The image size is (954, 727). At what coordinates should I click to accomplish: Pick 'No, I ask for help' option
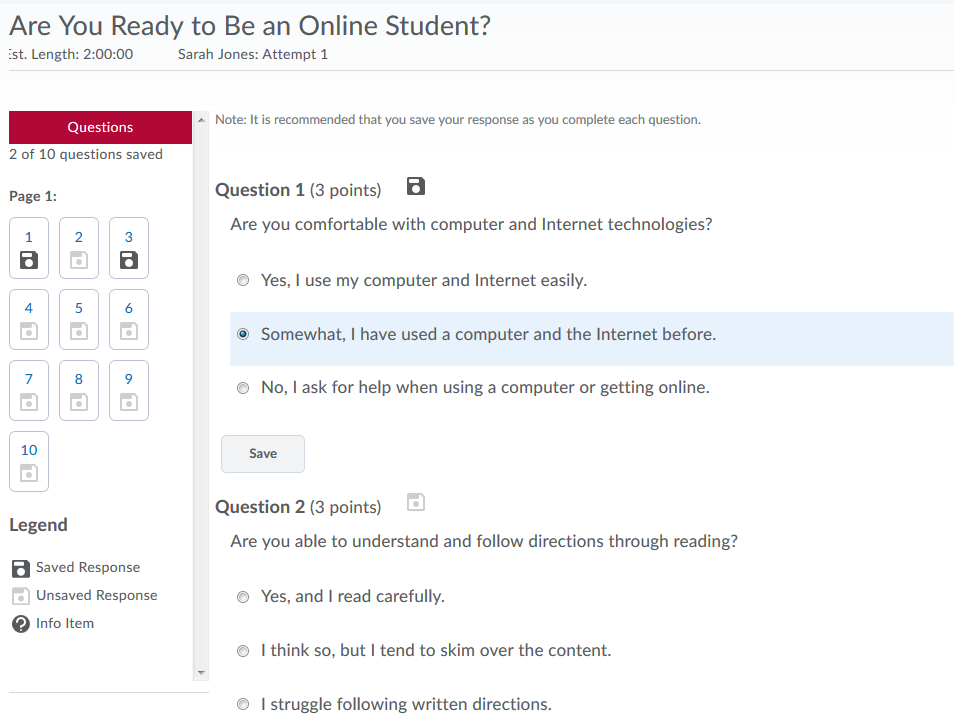coord(243,388)
